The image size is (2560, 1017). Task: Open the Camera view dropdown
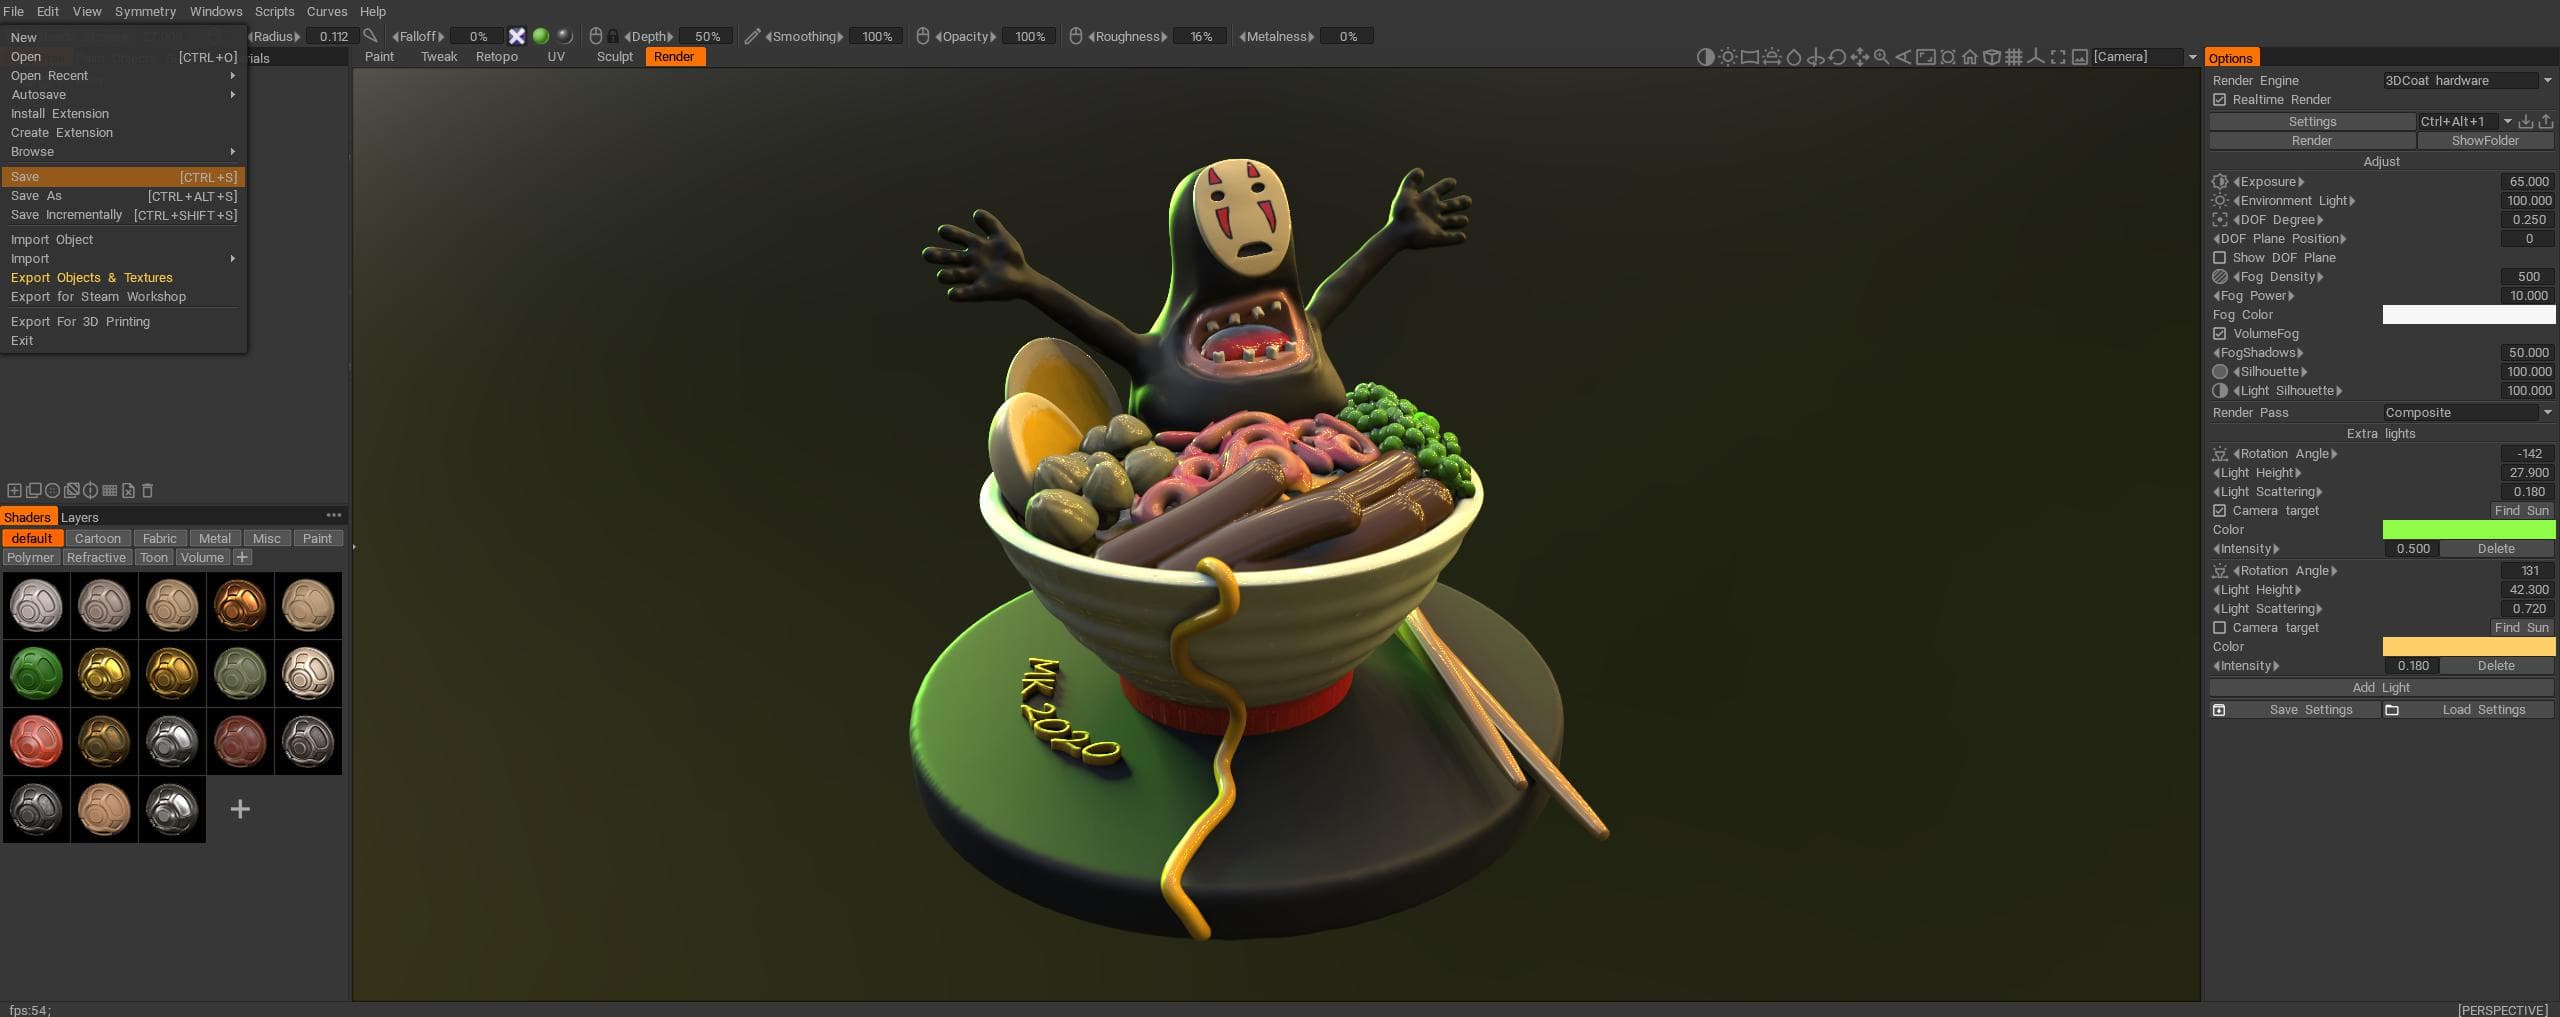pyautogui.click(x=2144, y=57)
